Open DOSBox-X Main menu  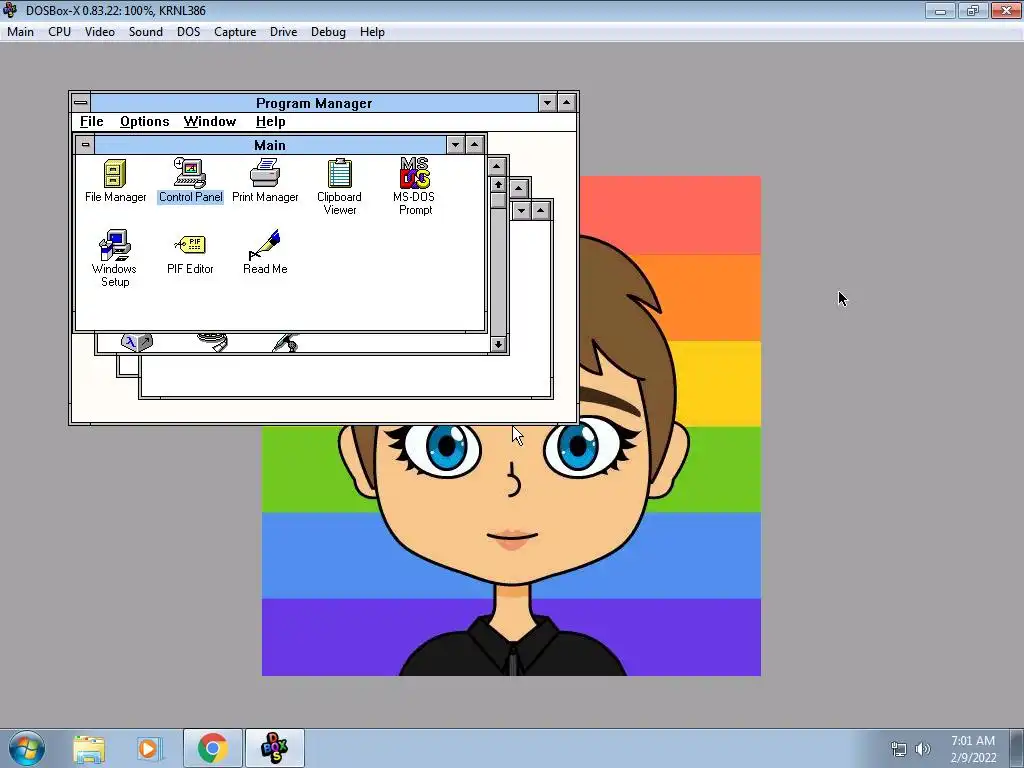point(20,32)
